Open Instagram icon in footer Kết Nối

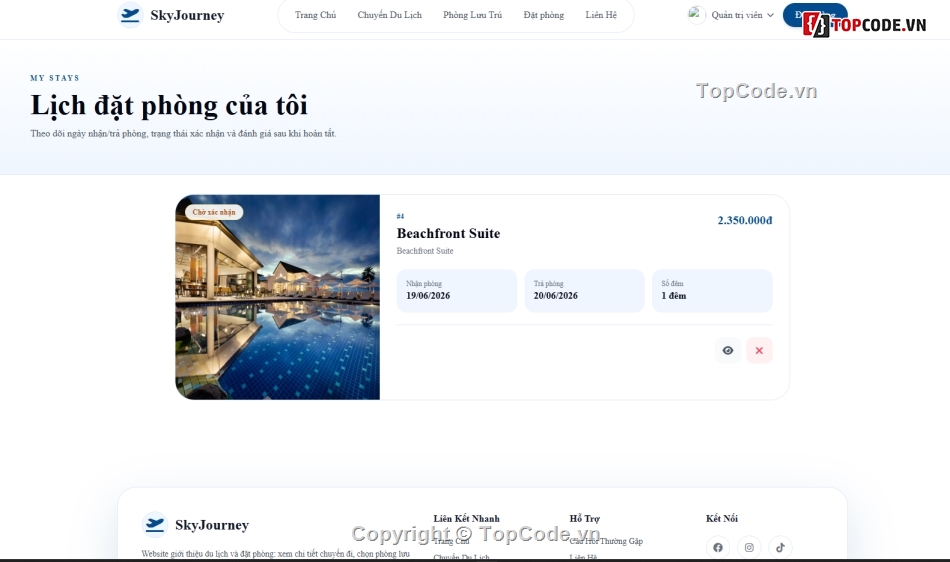pyautogui.click(x=749, y=547)
